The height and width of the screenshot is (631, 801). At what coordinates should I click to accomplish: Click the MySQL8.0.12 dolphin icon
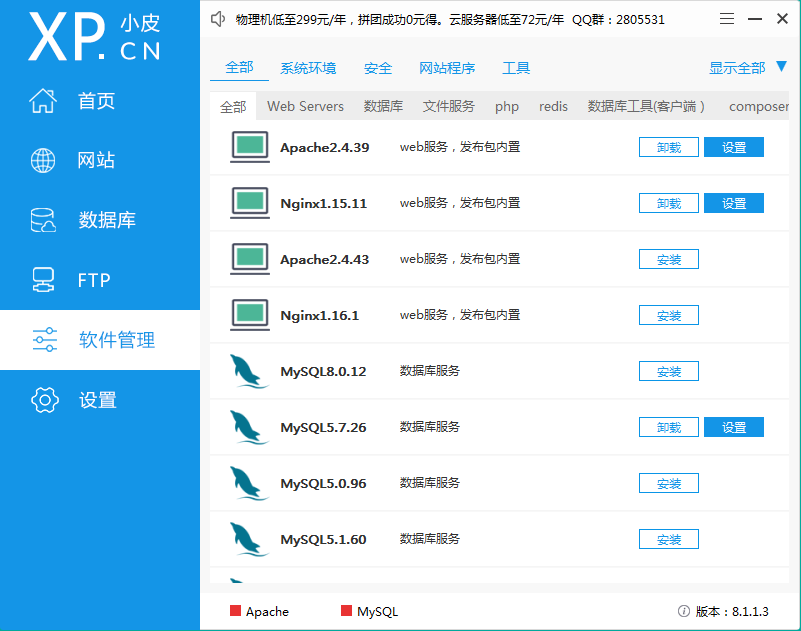248,371
